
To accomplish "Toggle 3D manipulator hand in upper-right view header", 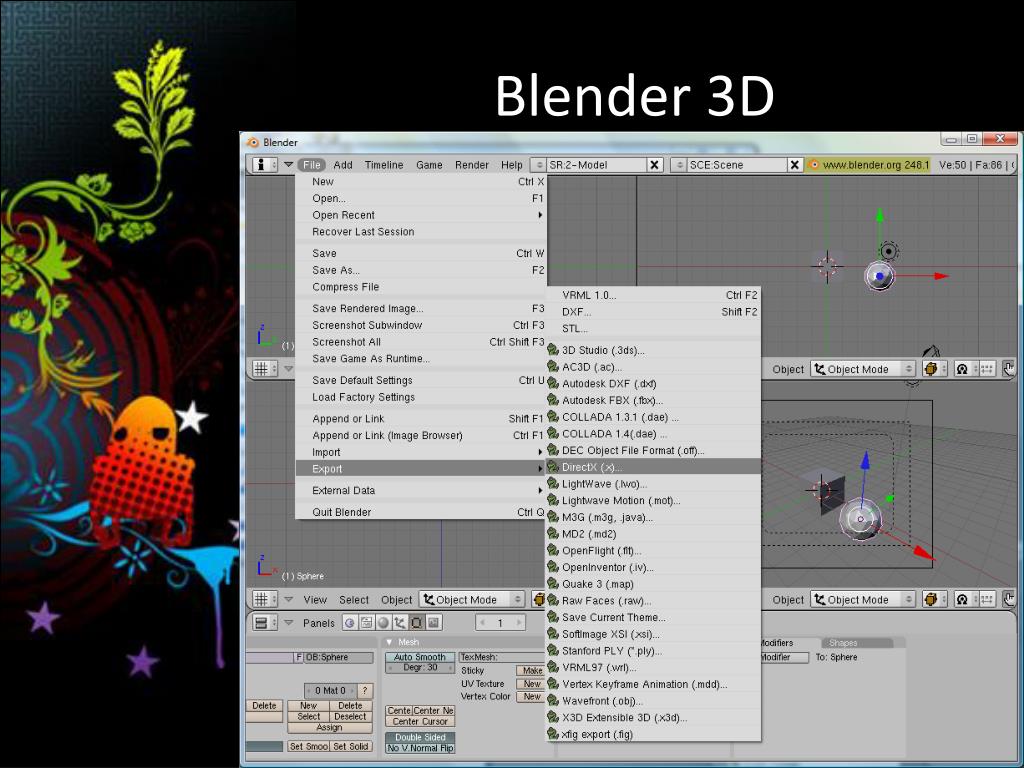I will coord(1010,369).
